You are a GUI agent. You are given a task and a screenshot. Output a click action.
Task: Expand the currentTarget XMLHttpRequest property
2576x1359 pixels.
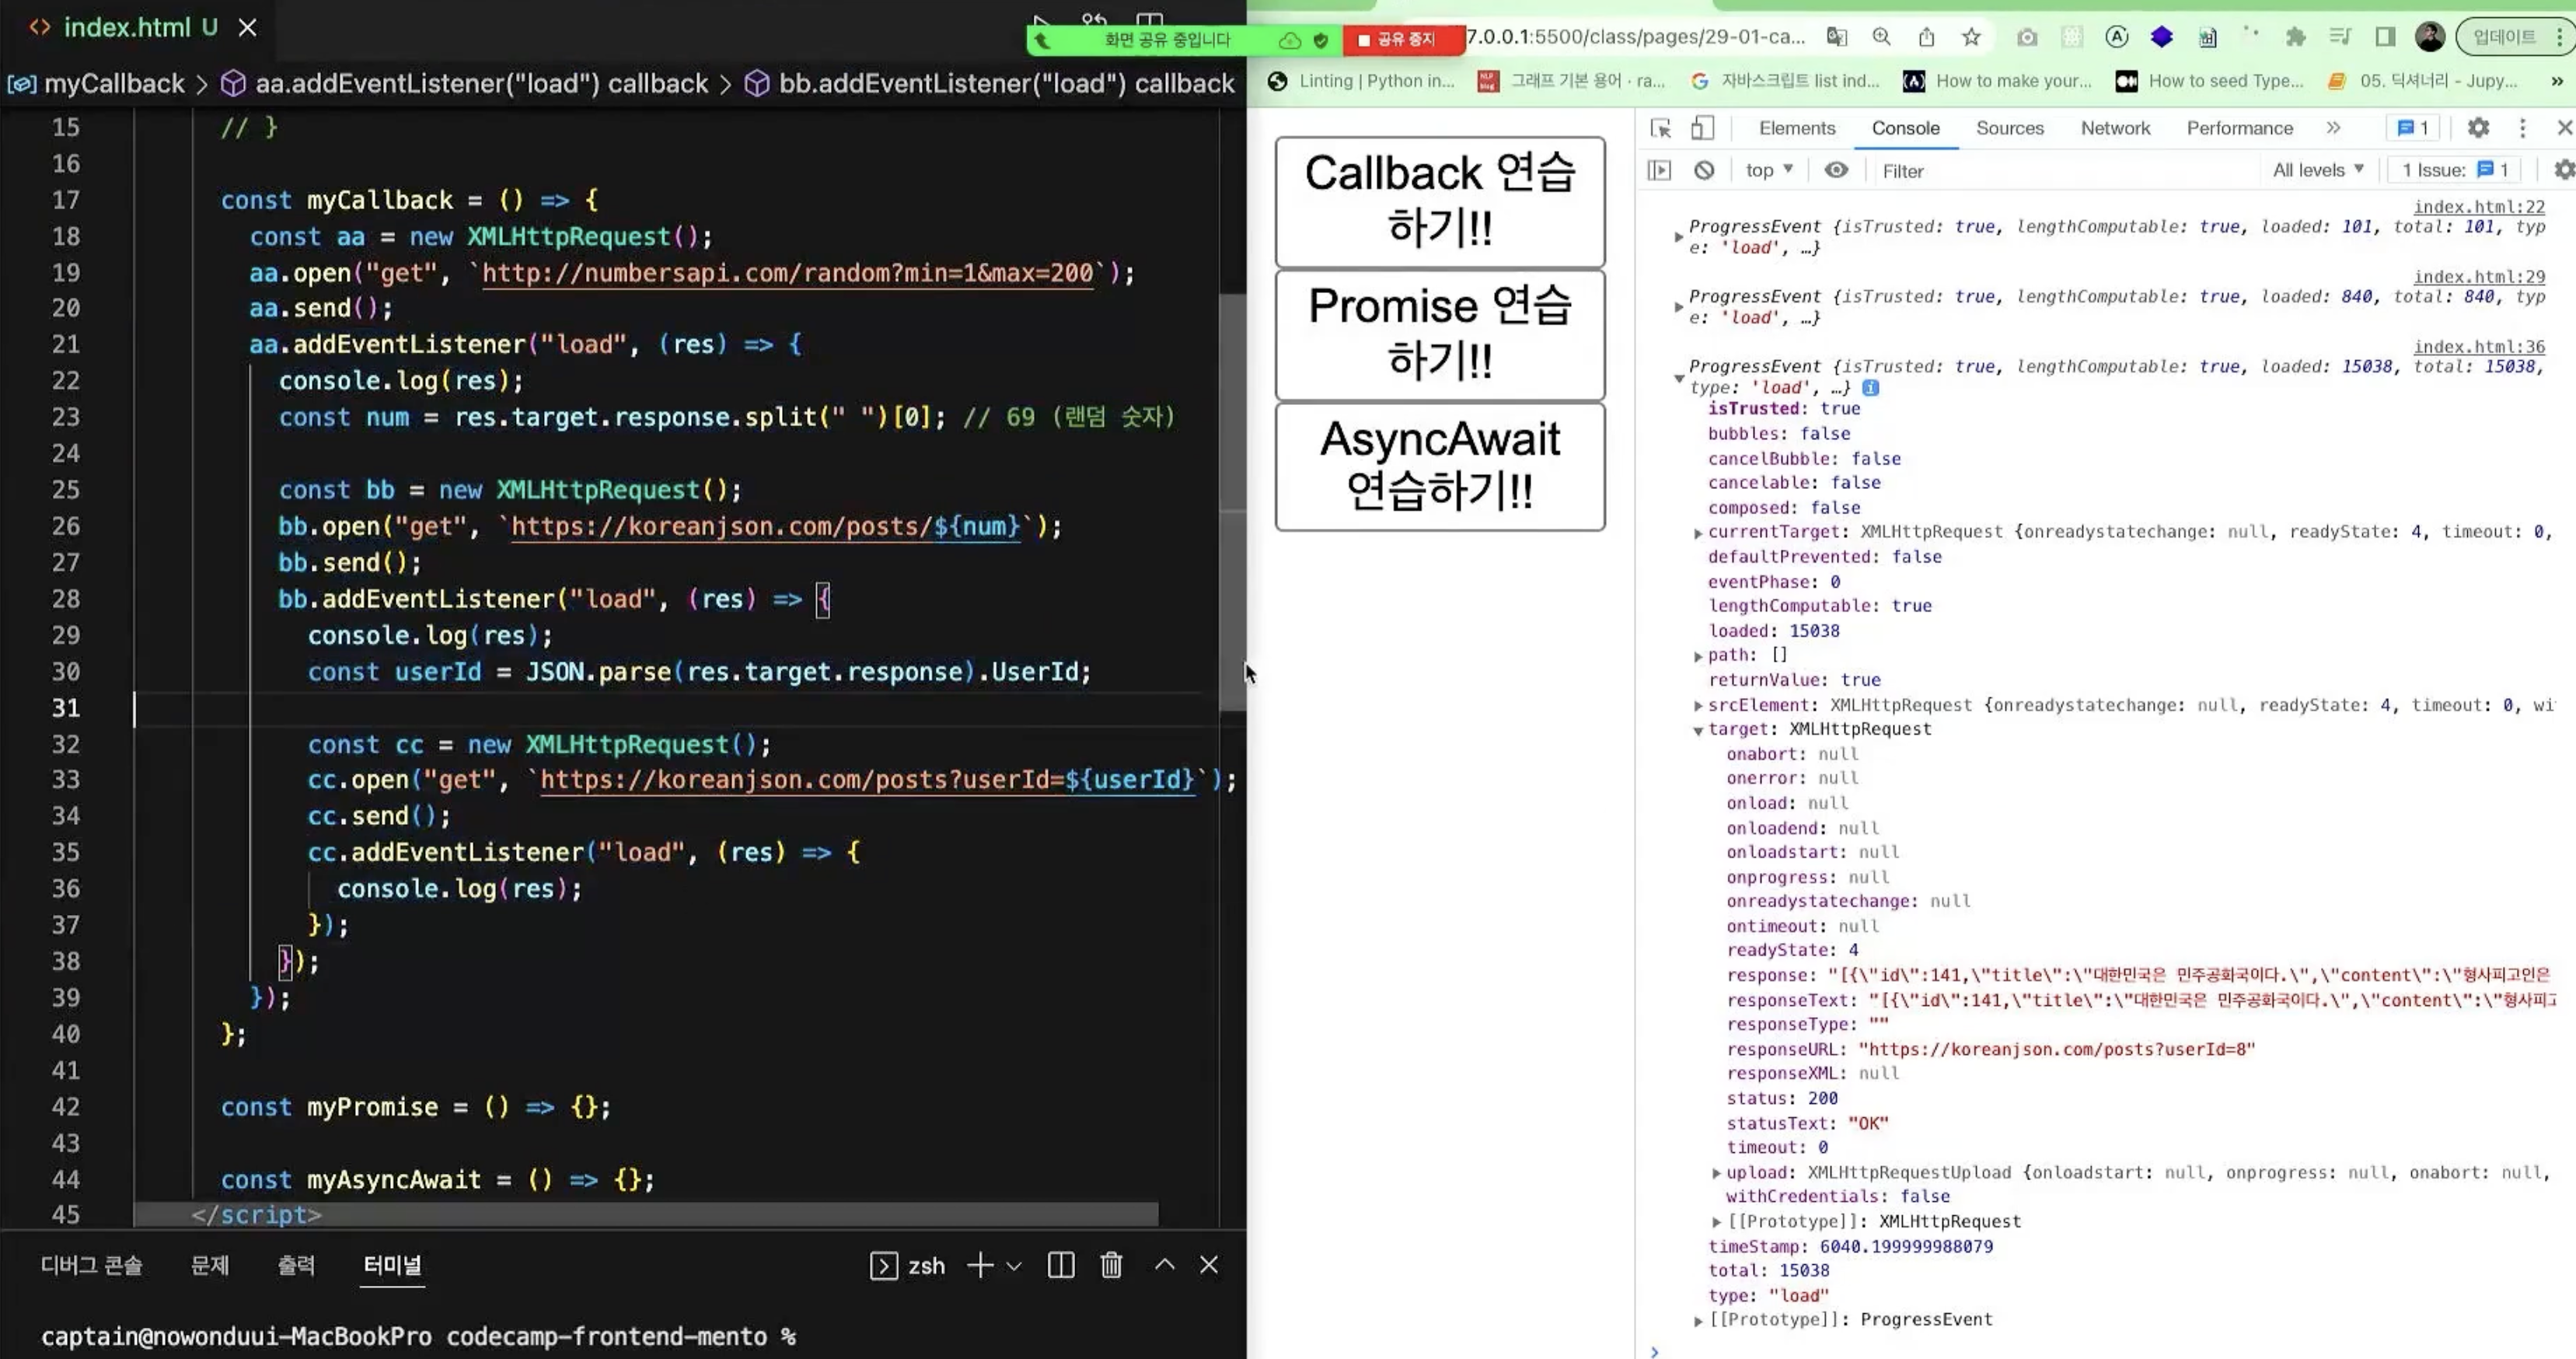point(1698,533)
